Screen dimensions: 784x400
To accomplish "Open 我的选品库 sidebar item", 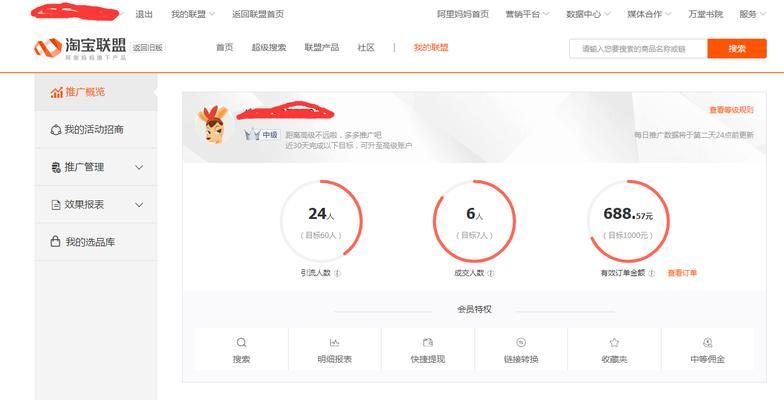I will coord(96,242).
